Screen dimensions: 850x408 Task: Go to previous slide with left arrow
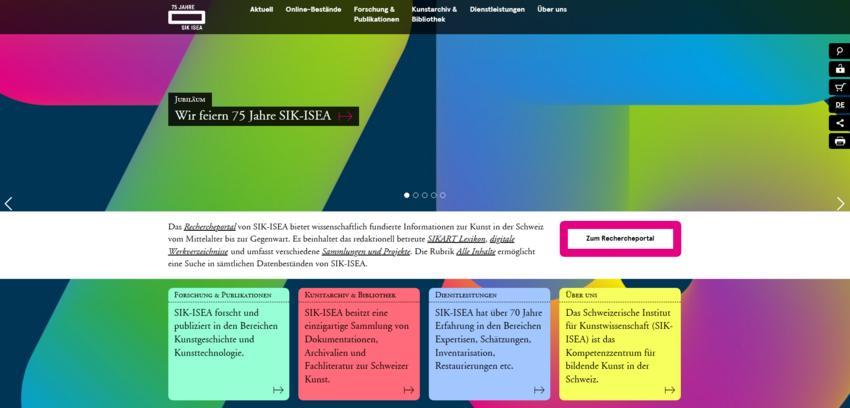(x=8, y=204)
